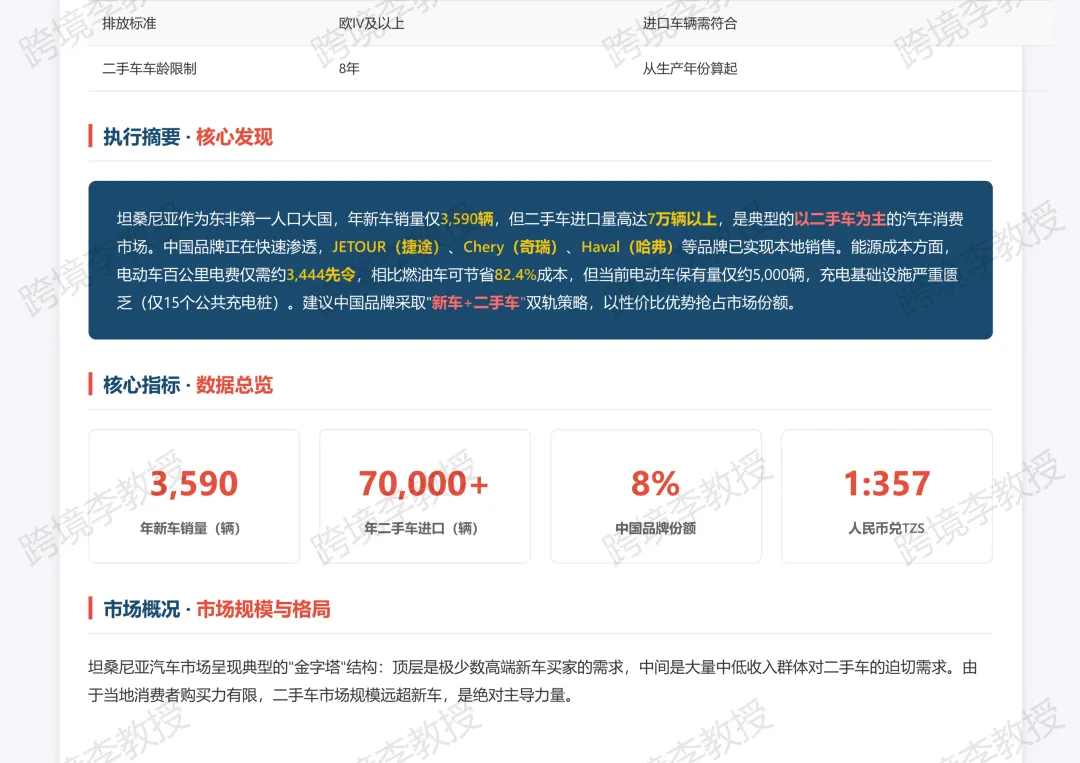Select the '1:357' exchange rate figure
Image resolution: width=1080 pixels, height=763 pixels.
click(x=887, y=483)
